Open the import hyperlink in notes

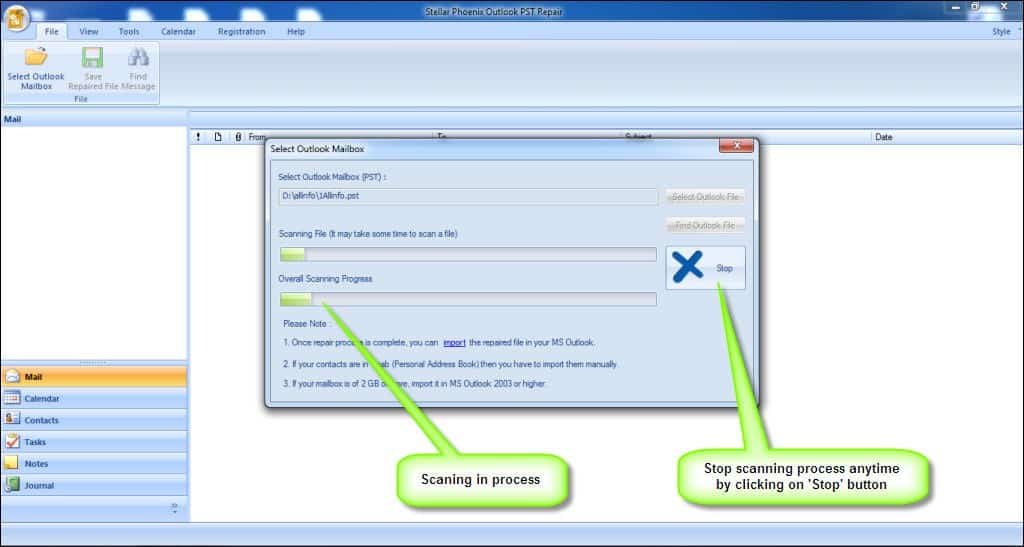tap(454, 342)
